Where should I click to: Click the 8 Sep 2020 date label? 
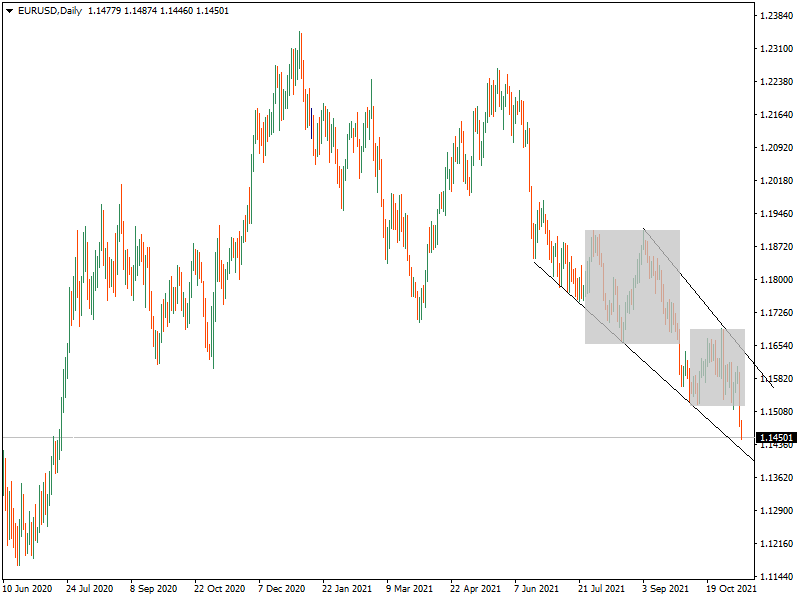point(153,589)
